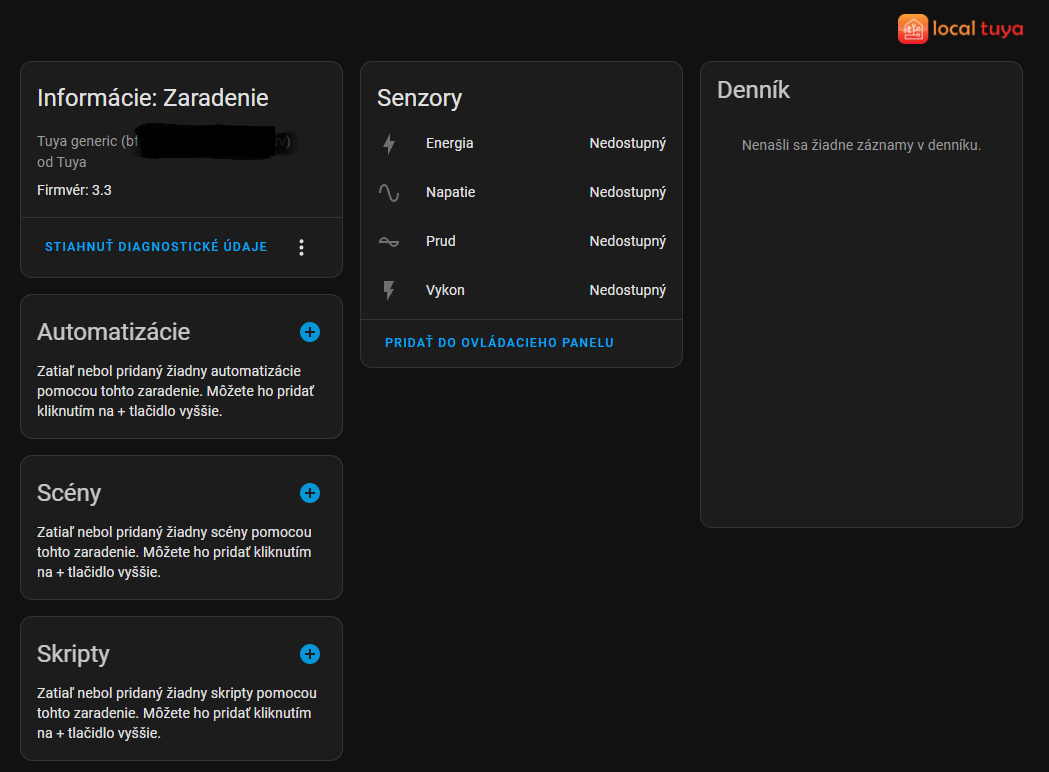Click Pridať do ovládacieho panelu
This screenshot has width=1049, height=772.
pyautogui.click(x=499, y=343)
